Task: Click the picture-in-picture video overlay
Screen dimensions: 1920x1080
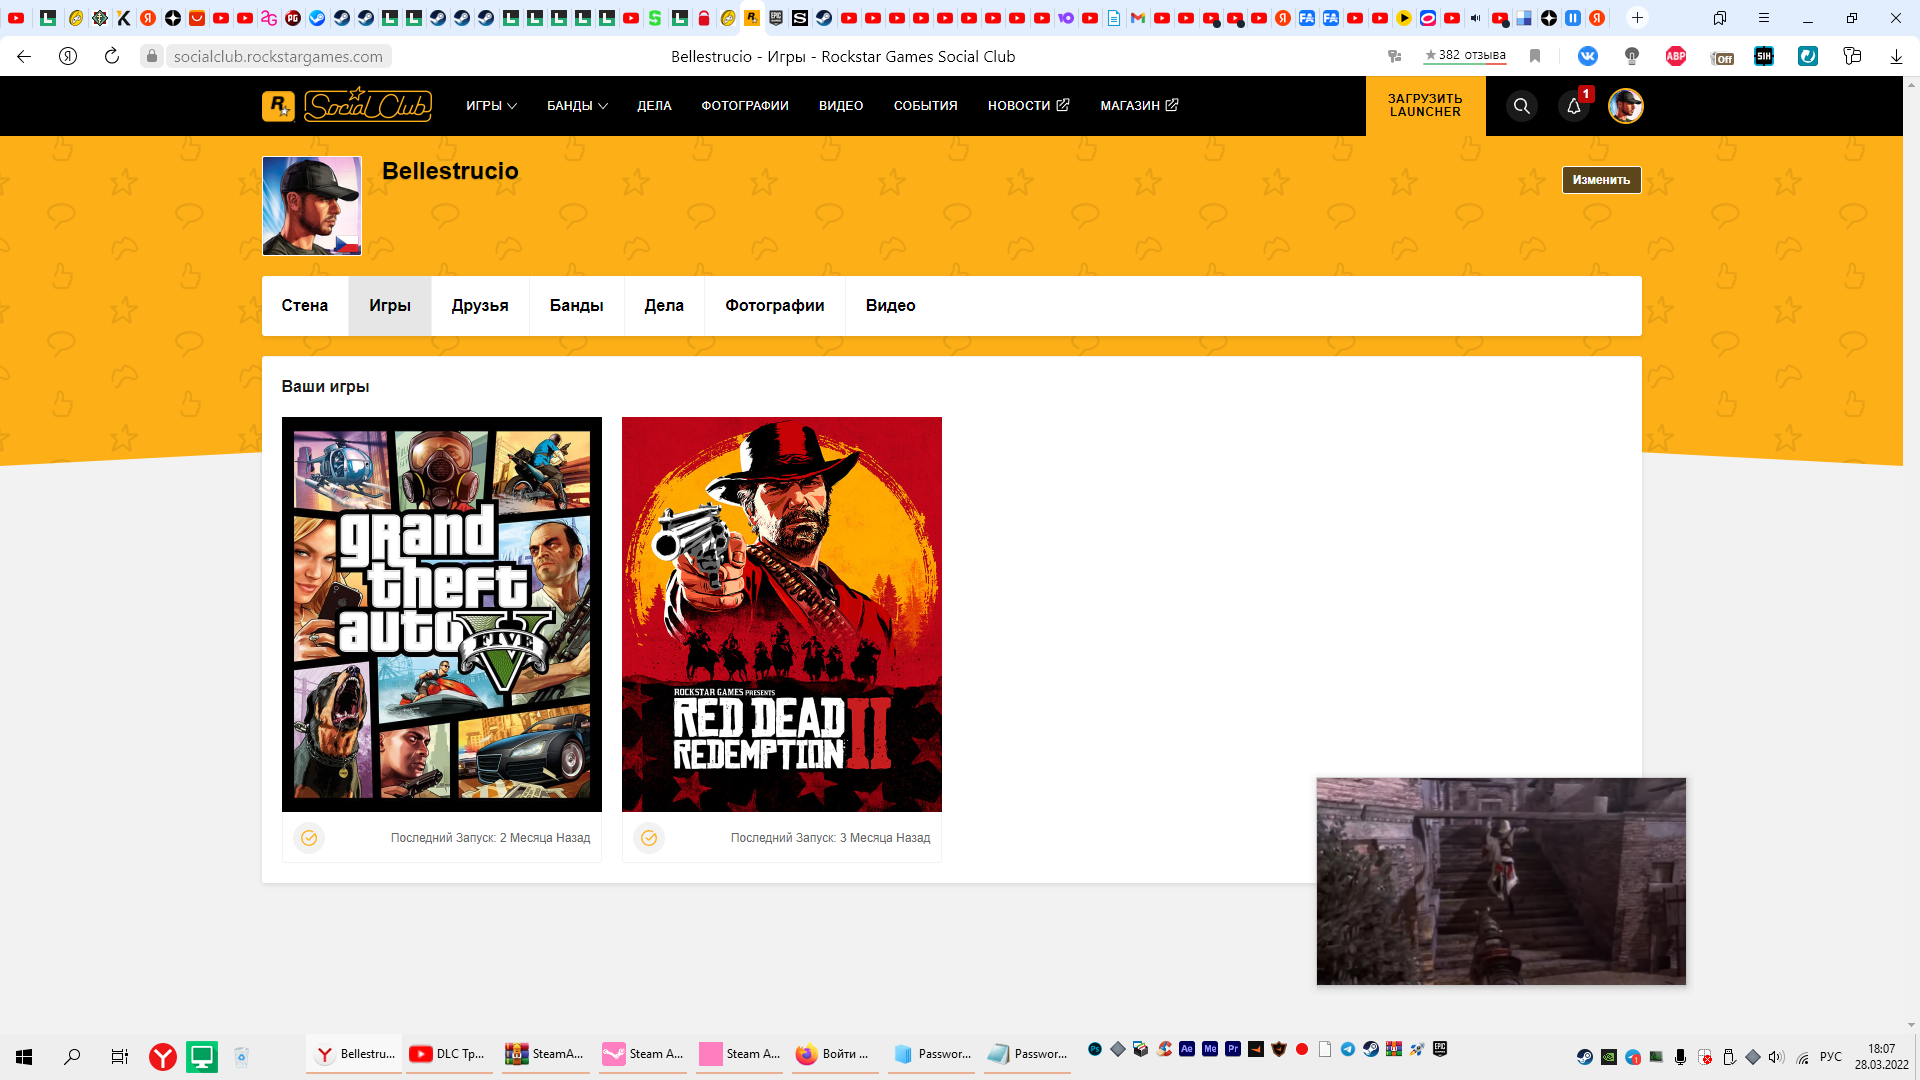Action: (x=1501, y=881)
